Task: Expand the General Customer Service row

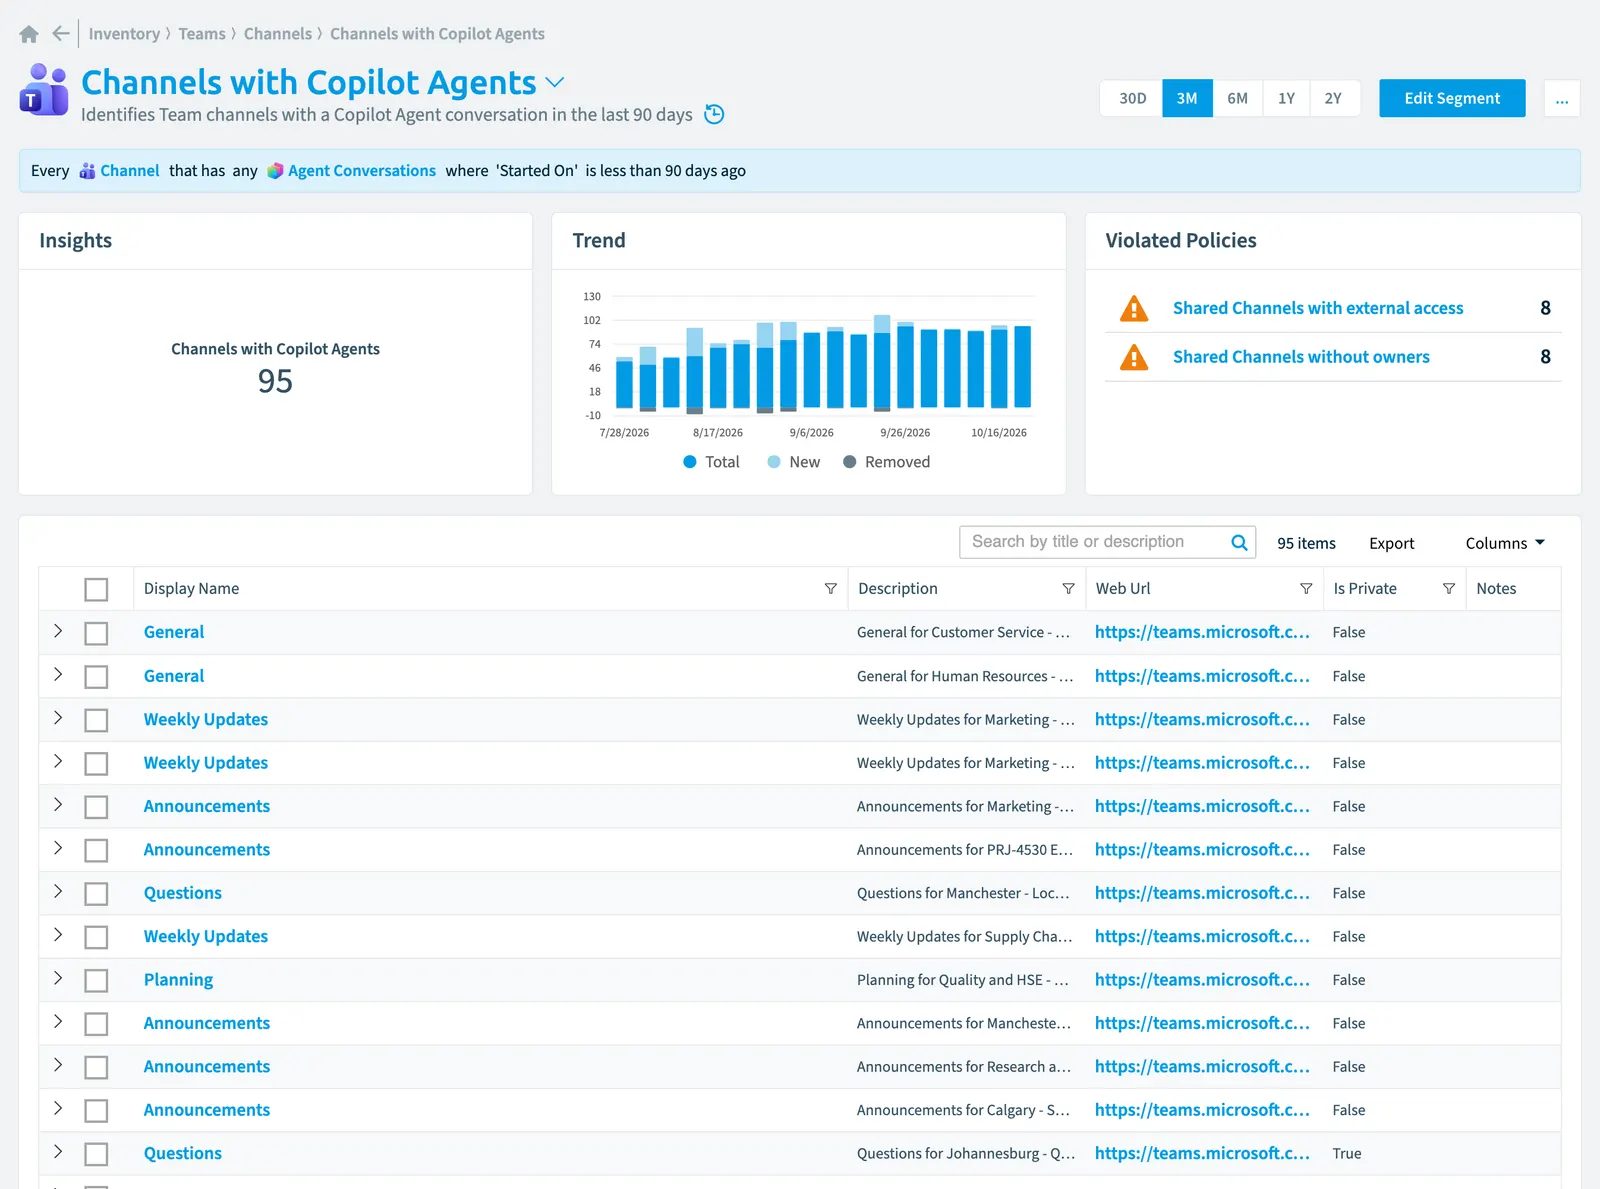Action: (58, 631)
